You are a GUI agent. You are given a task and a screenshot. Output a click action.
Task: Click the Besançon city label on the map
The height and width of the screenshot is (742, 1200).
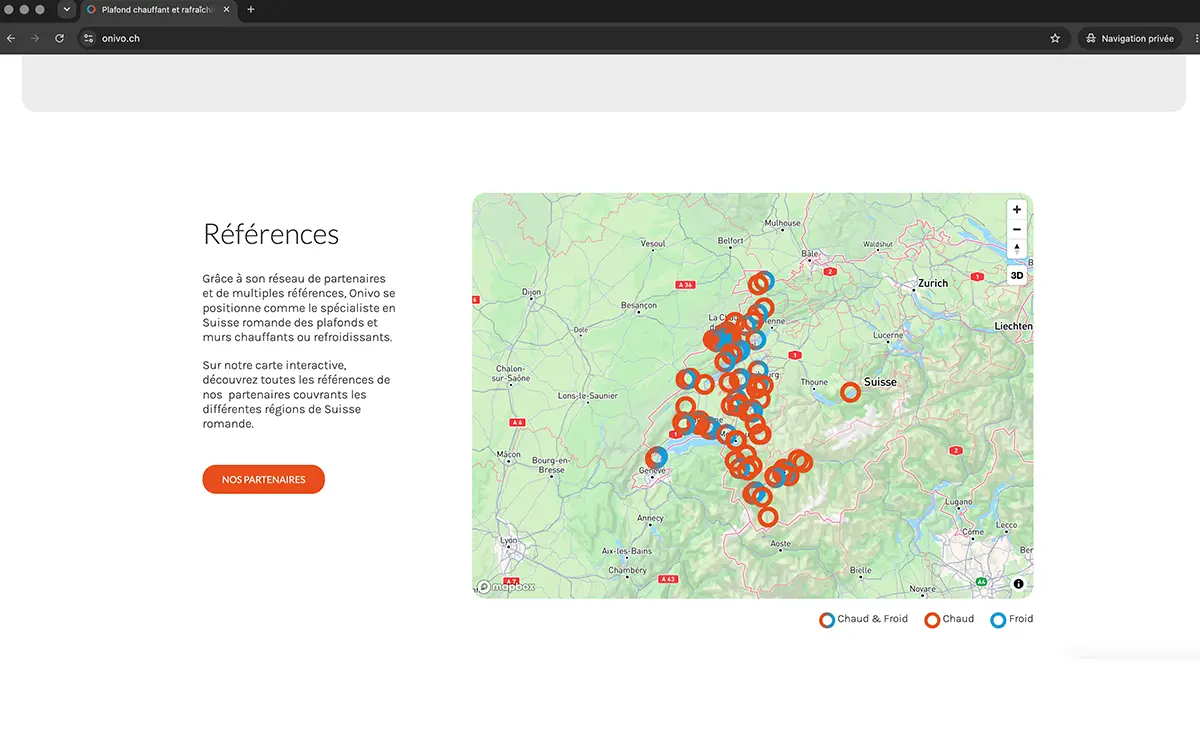(639, 305)
